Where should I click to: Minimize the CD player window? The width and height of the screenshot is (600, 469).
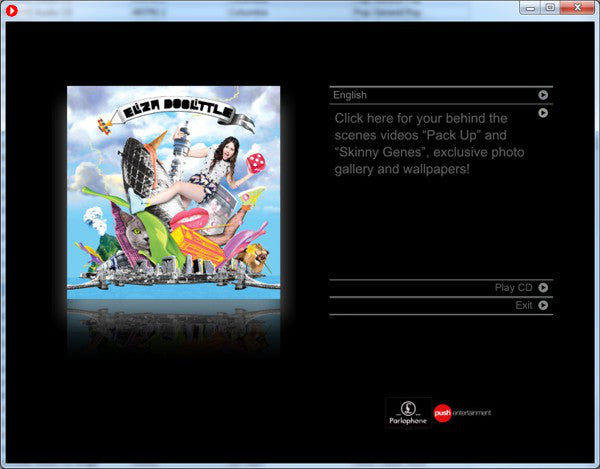[530, 8]
